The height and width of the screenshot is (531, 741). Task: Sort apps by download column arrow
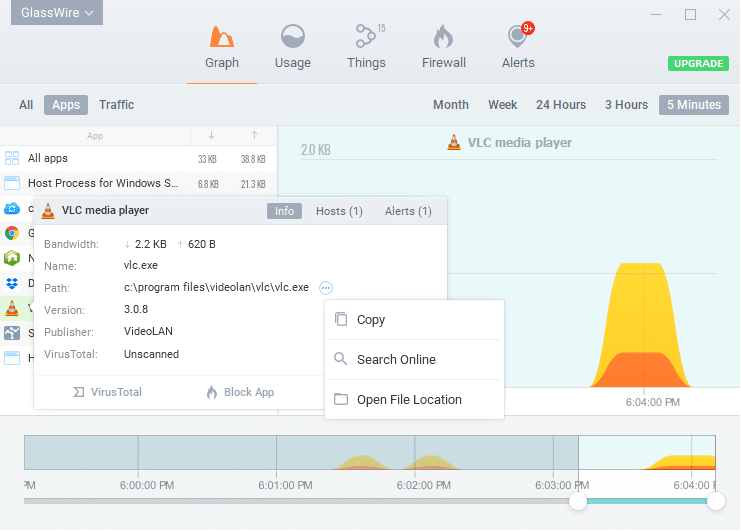[211, 135]
